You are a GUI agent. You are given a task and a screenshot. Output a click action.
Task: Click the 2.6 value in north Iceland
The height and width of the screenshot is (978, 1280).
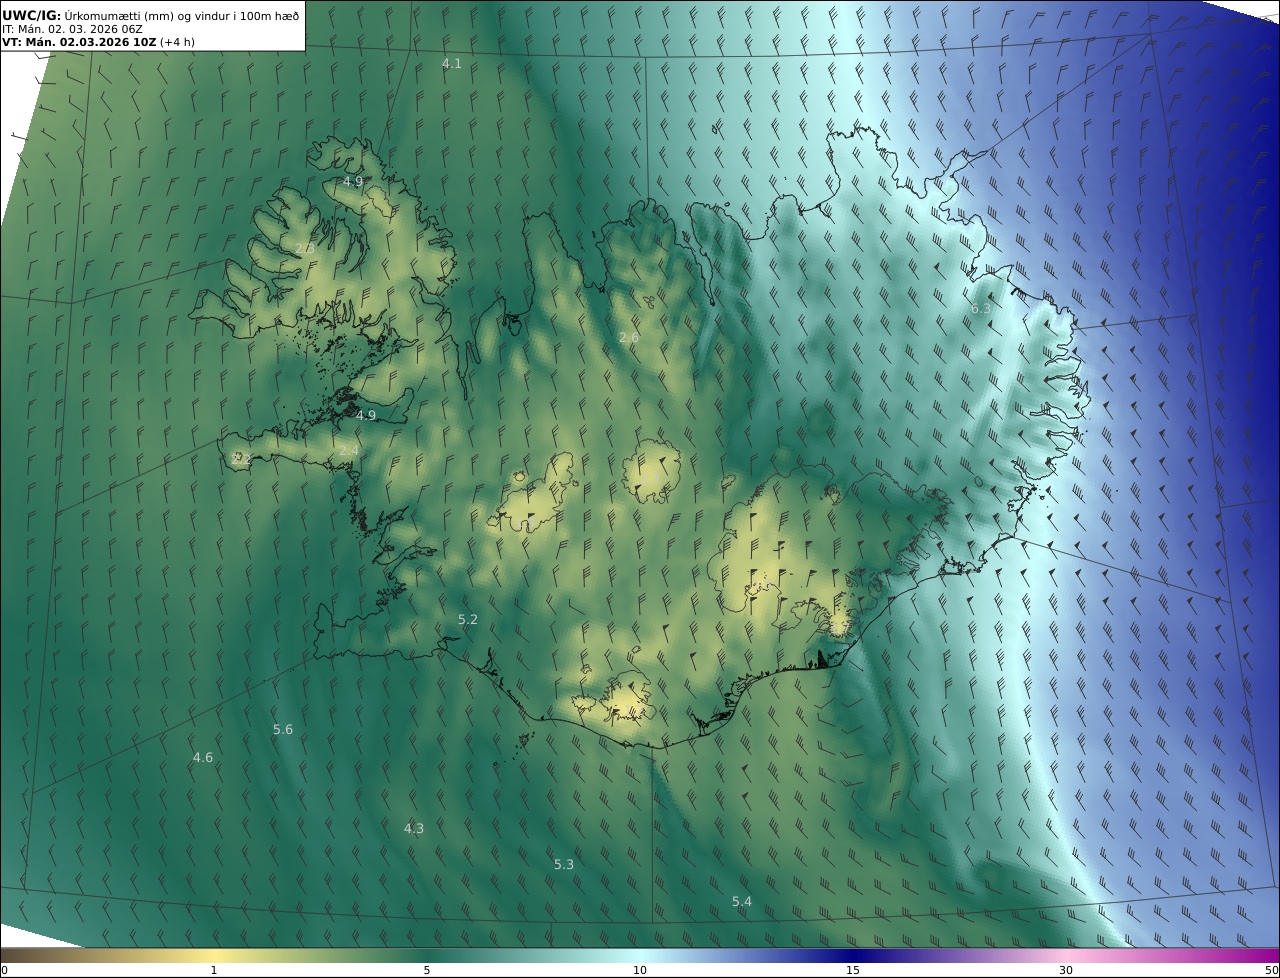point(628,338)
